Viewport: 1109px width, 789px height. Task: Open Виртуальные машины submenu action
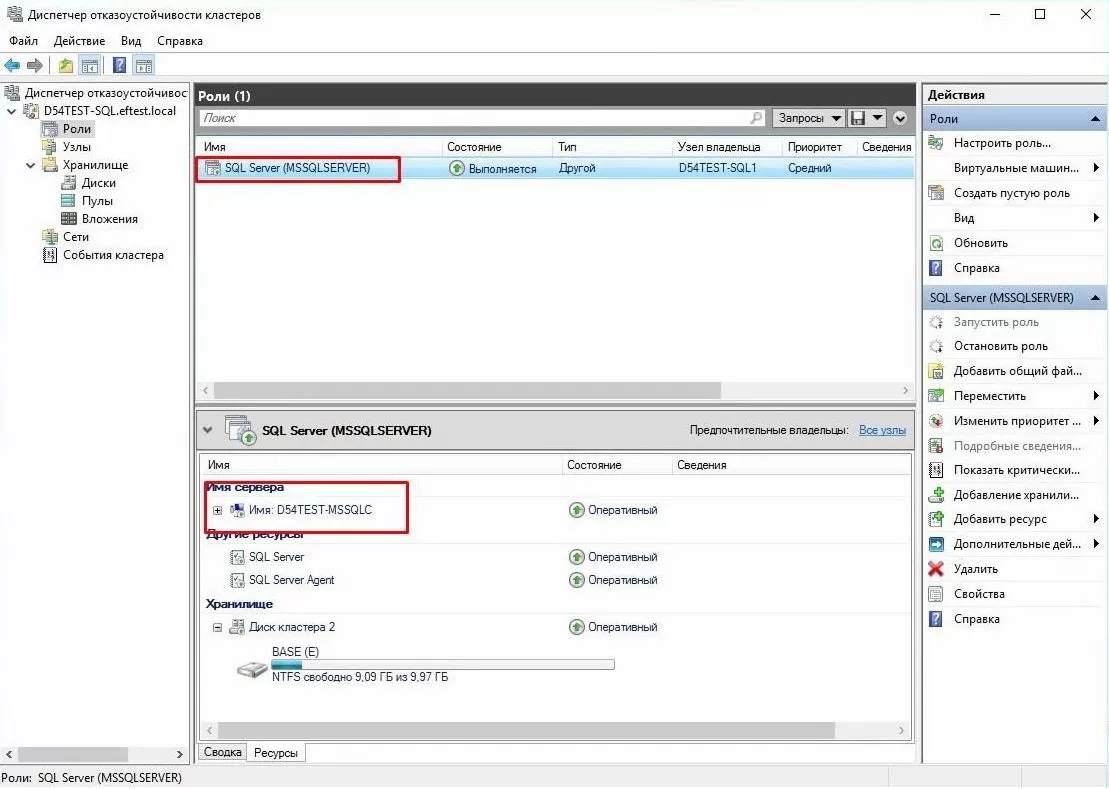pos(1016,168)
